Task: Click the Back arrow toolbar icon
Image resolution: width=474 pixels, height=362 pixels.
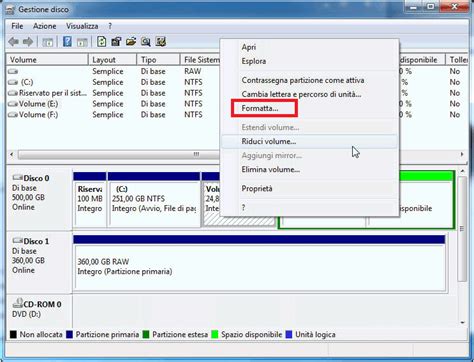Action: point(13,42)
